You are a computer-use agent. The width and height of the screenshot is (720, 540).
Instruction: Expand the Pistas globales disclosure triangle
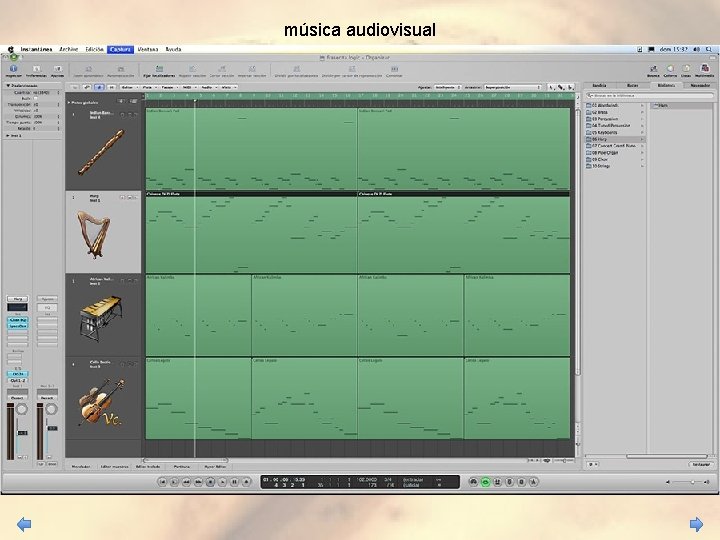69,102
